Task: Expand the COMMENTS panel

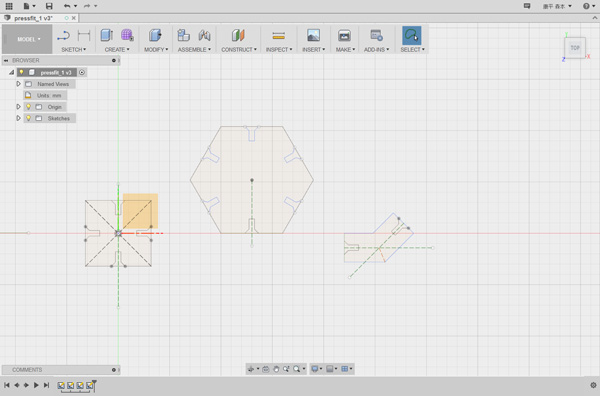Action: coord(114,370)
